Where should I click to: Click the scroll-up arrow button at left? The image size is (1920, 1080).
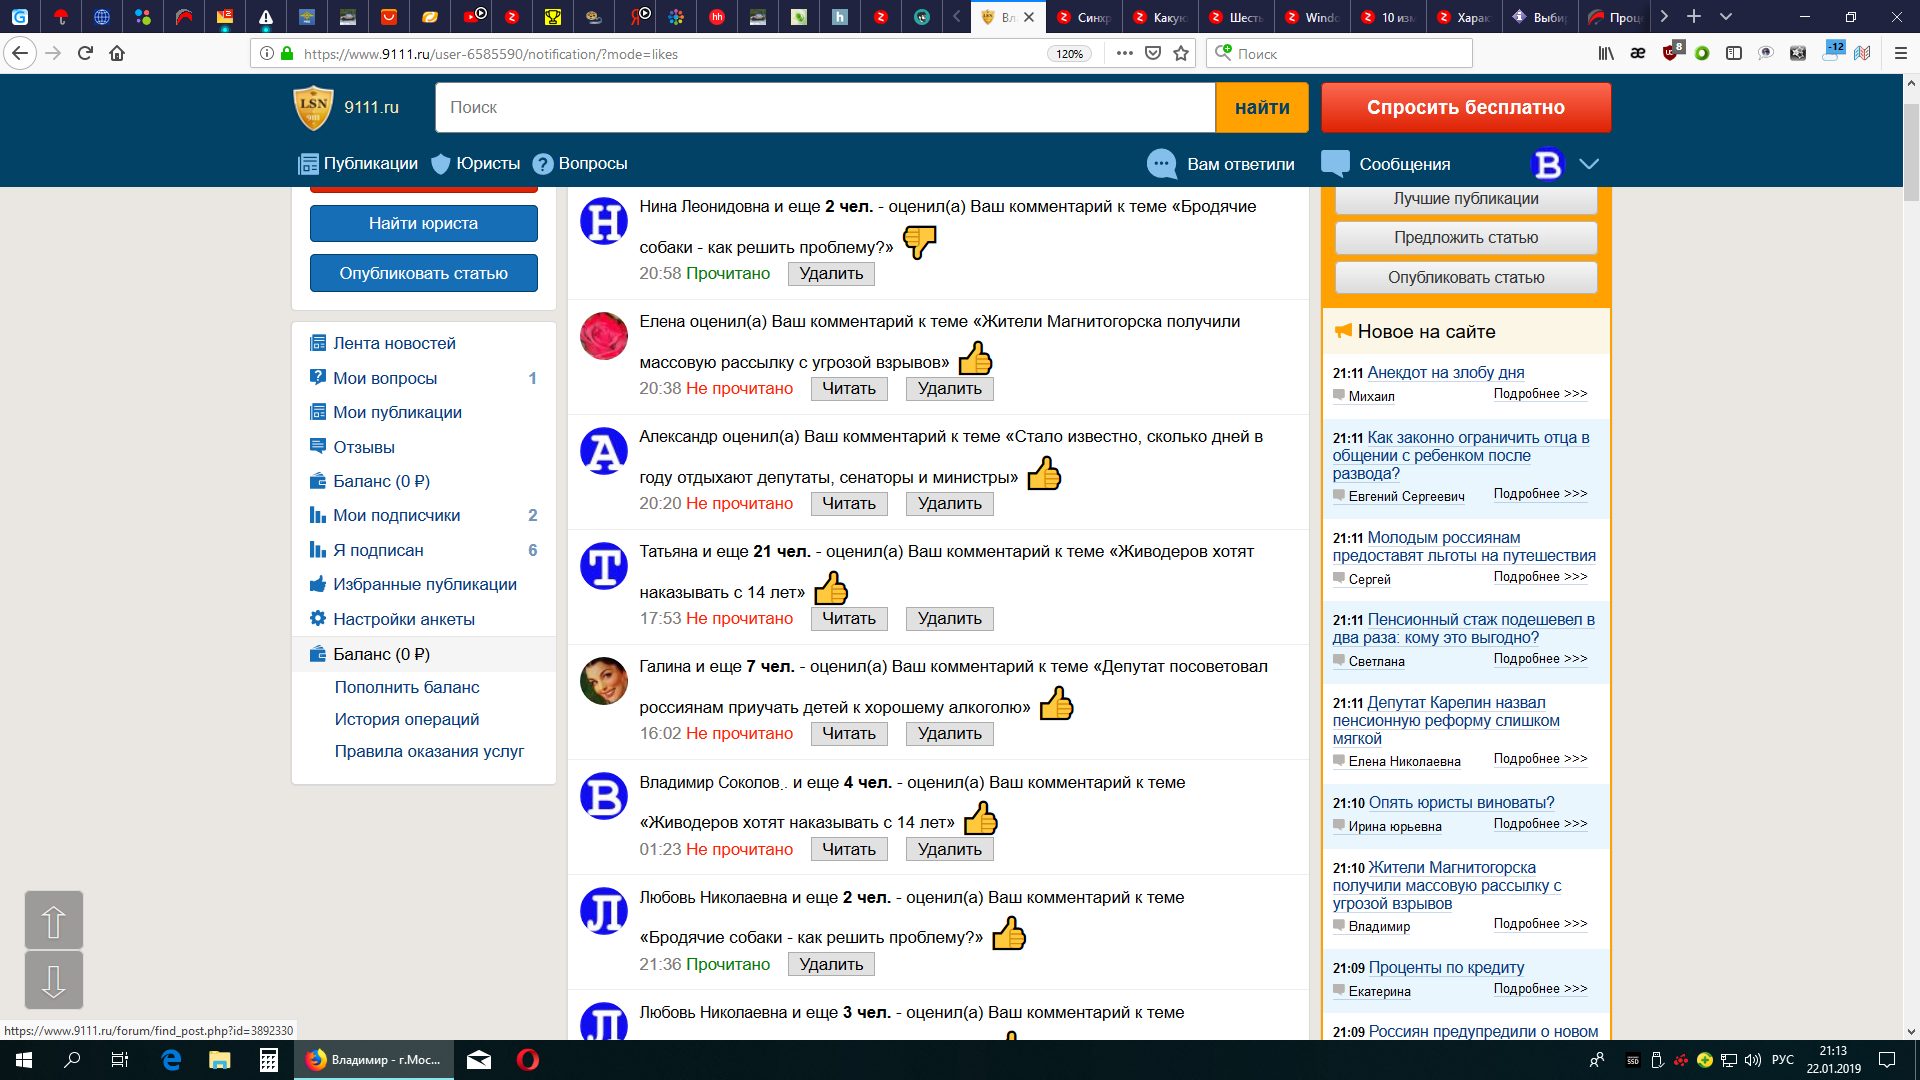(54, 920)
